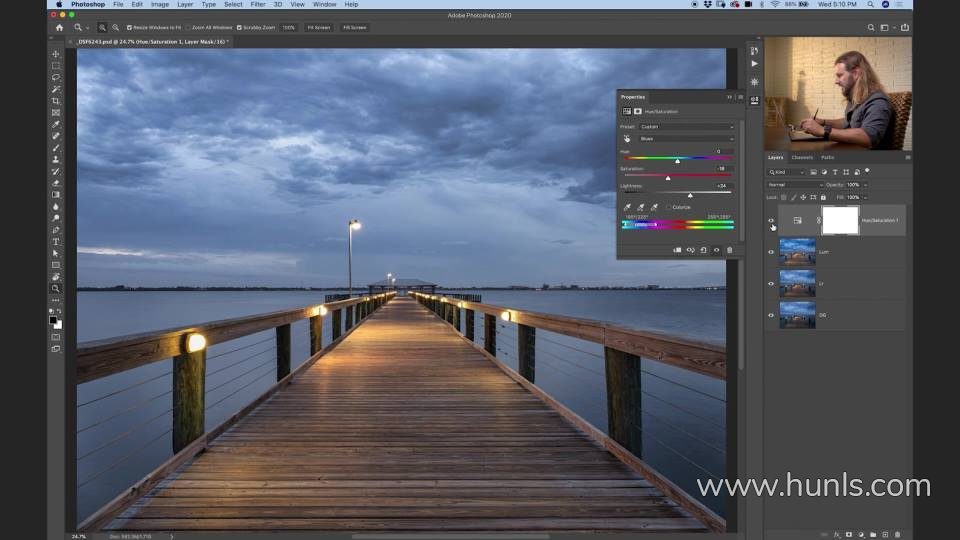
Task: Select the Brush tool
Action: click(56, 148)
